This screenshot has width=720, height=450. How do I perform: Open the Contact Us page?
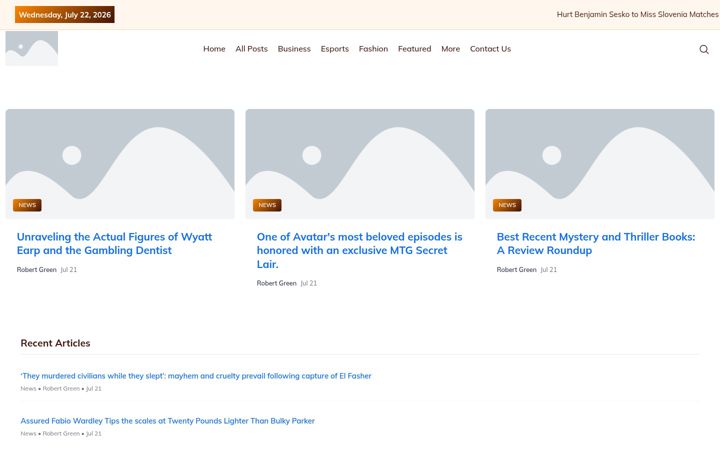click(490, 49)
